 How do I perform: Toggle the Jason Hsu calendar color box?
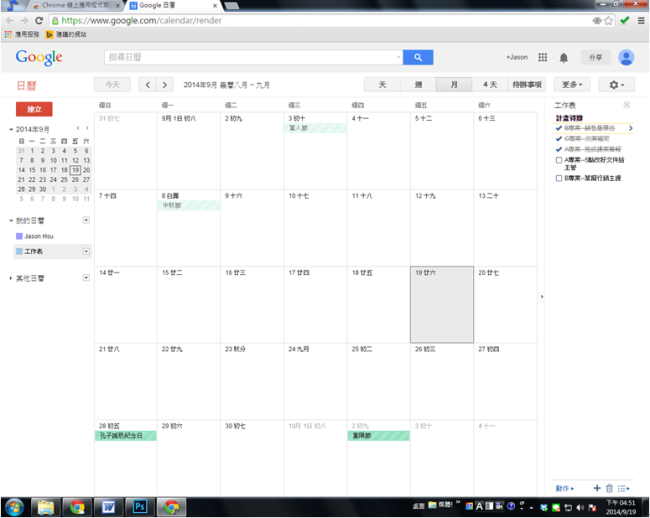coord(19,236)
